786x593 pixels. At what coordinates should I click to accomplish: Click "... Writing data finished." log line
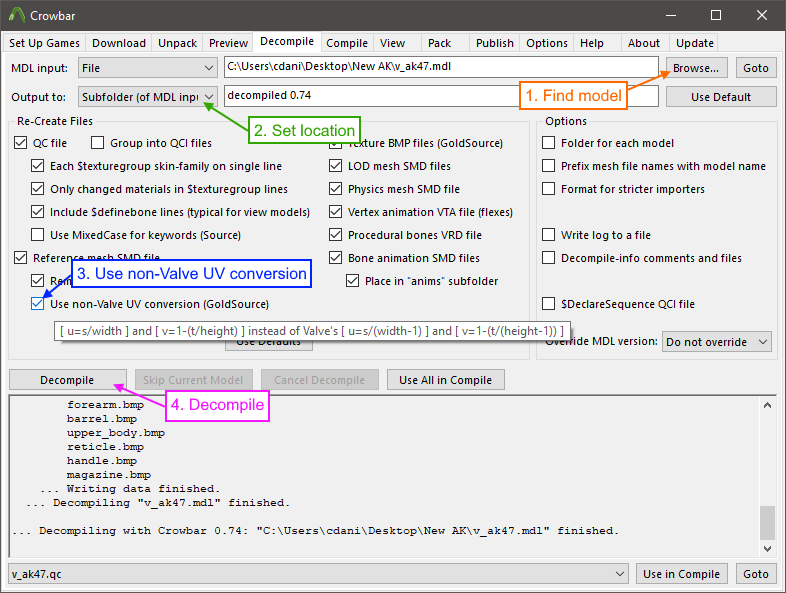point(130,489)
